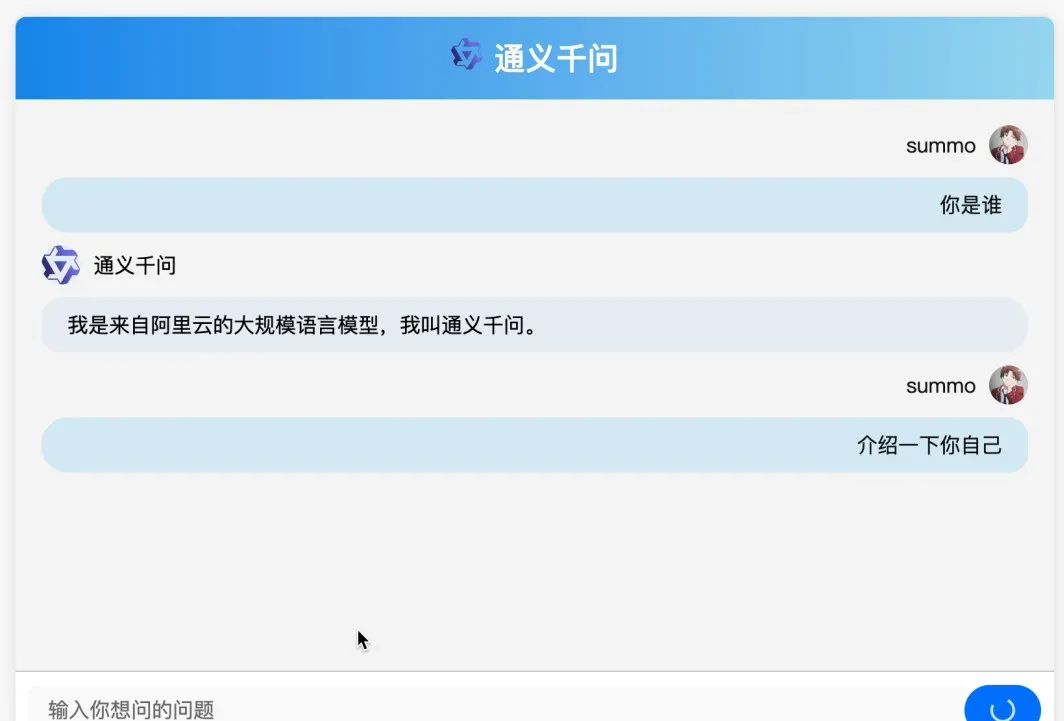
Task: Click the blue send button with loading spinner
Action: (x=1002, y=705)
